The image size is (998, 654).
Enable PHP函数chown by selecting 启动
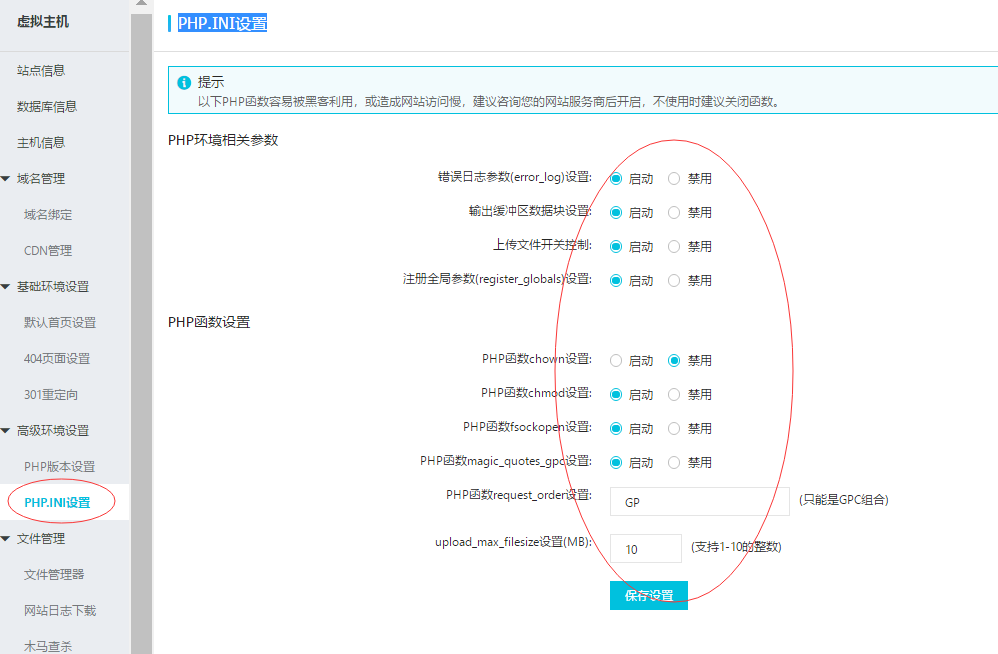[x=616, y=360]
